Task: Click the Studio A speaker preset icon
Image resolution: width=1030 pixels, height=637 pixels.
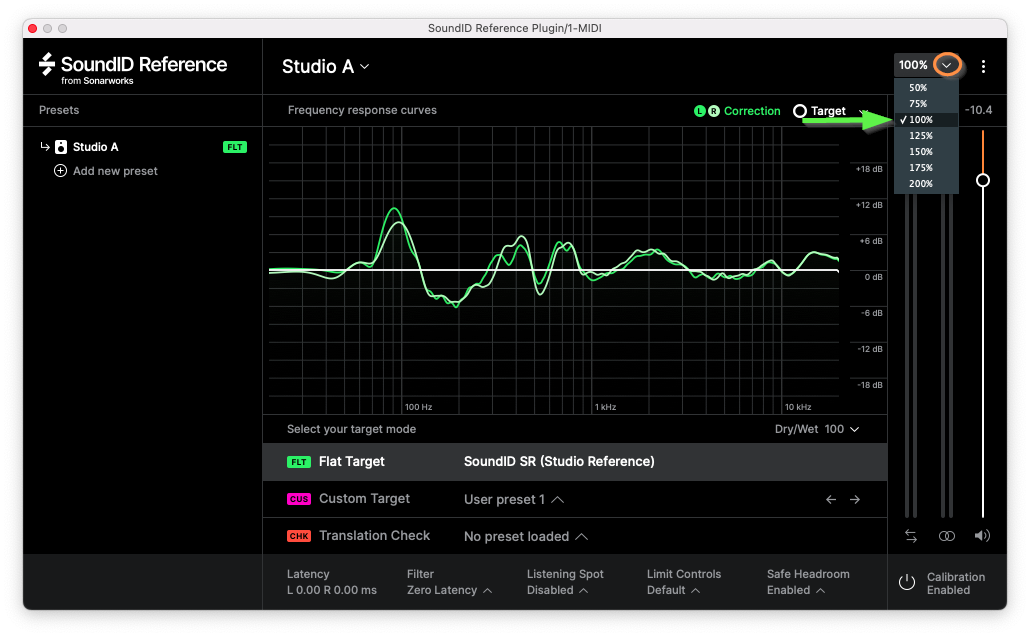Action: (x=60, y=147)
